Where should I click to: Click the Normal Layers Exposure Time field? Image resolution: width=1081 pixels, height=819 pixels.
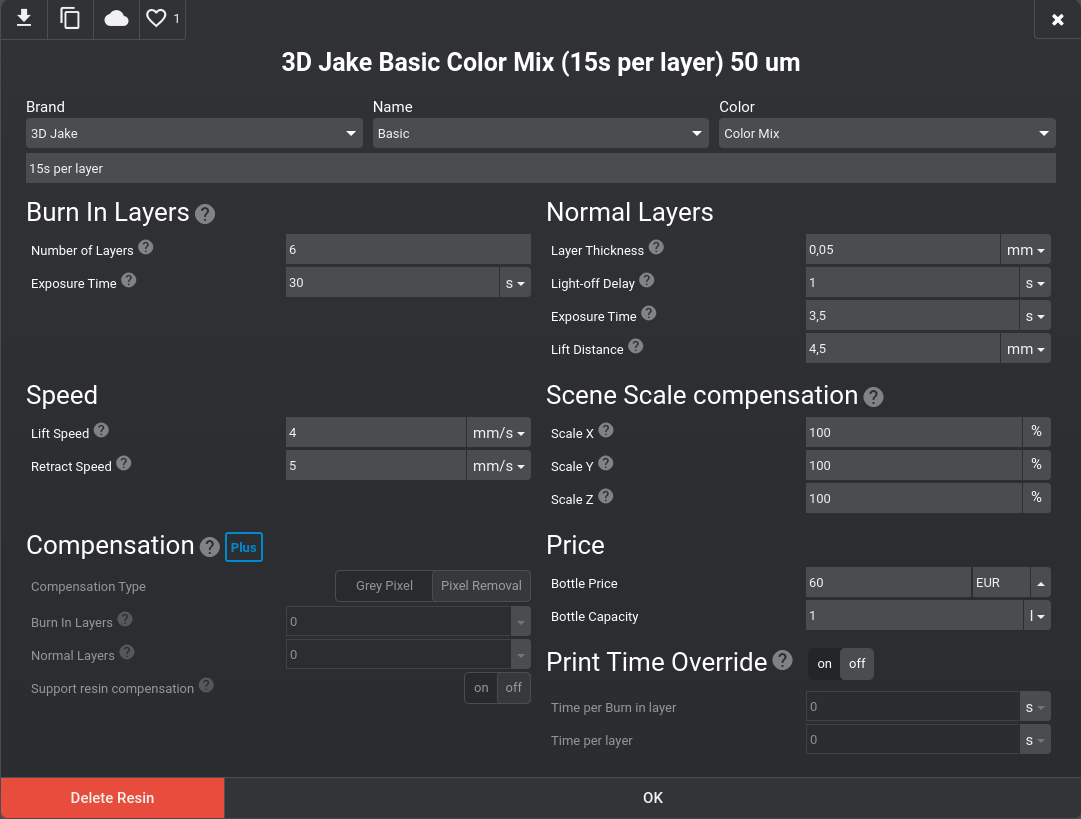(912, 316)
